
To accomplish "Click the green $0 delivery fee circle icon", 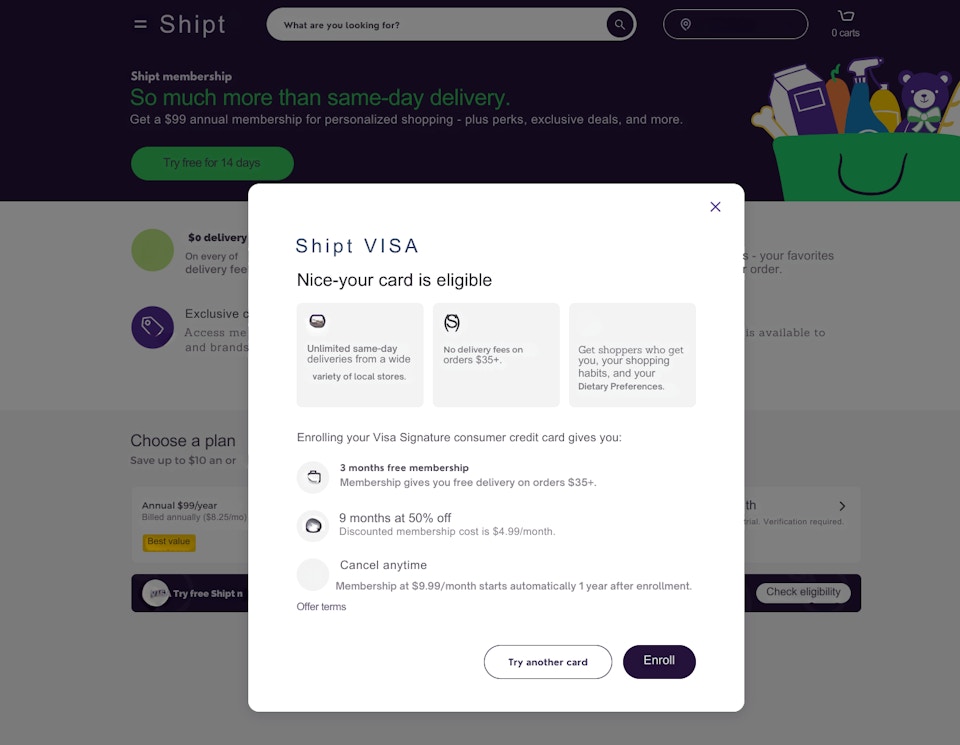I will [x=152, y=250].
